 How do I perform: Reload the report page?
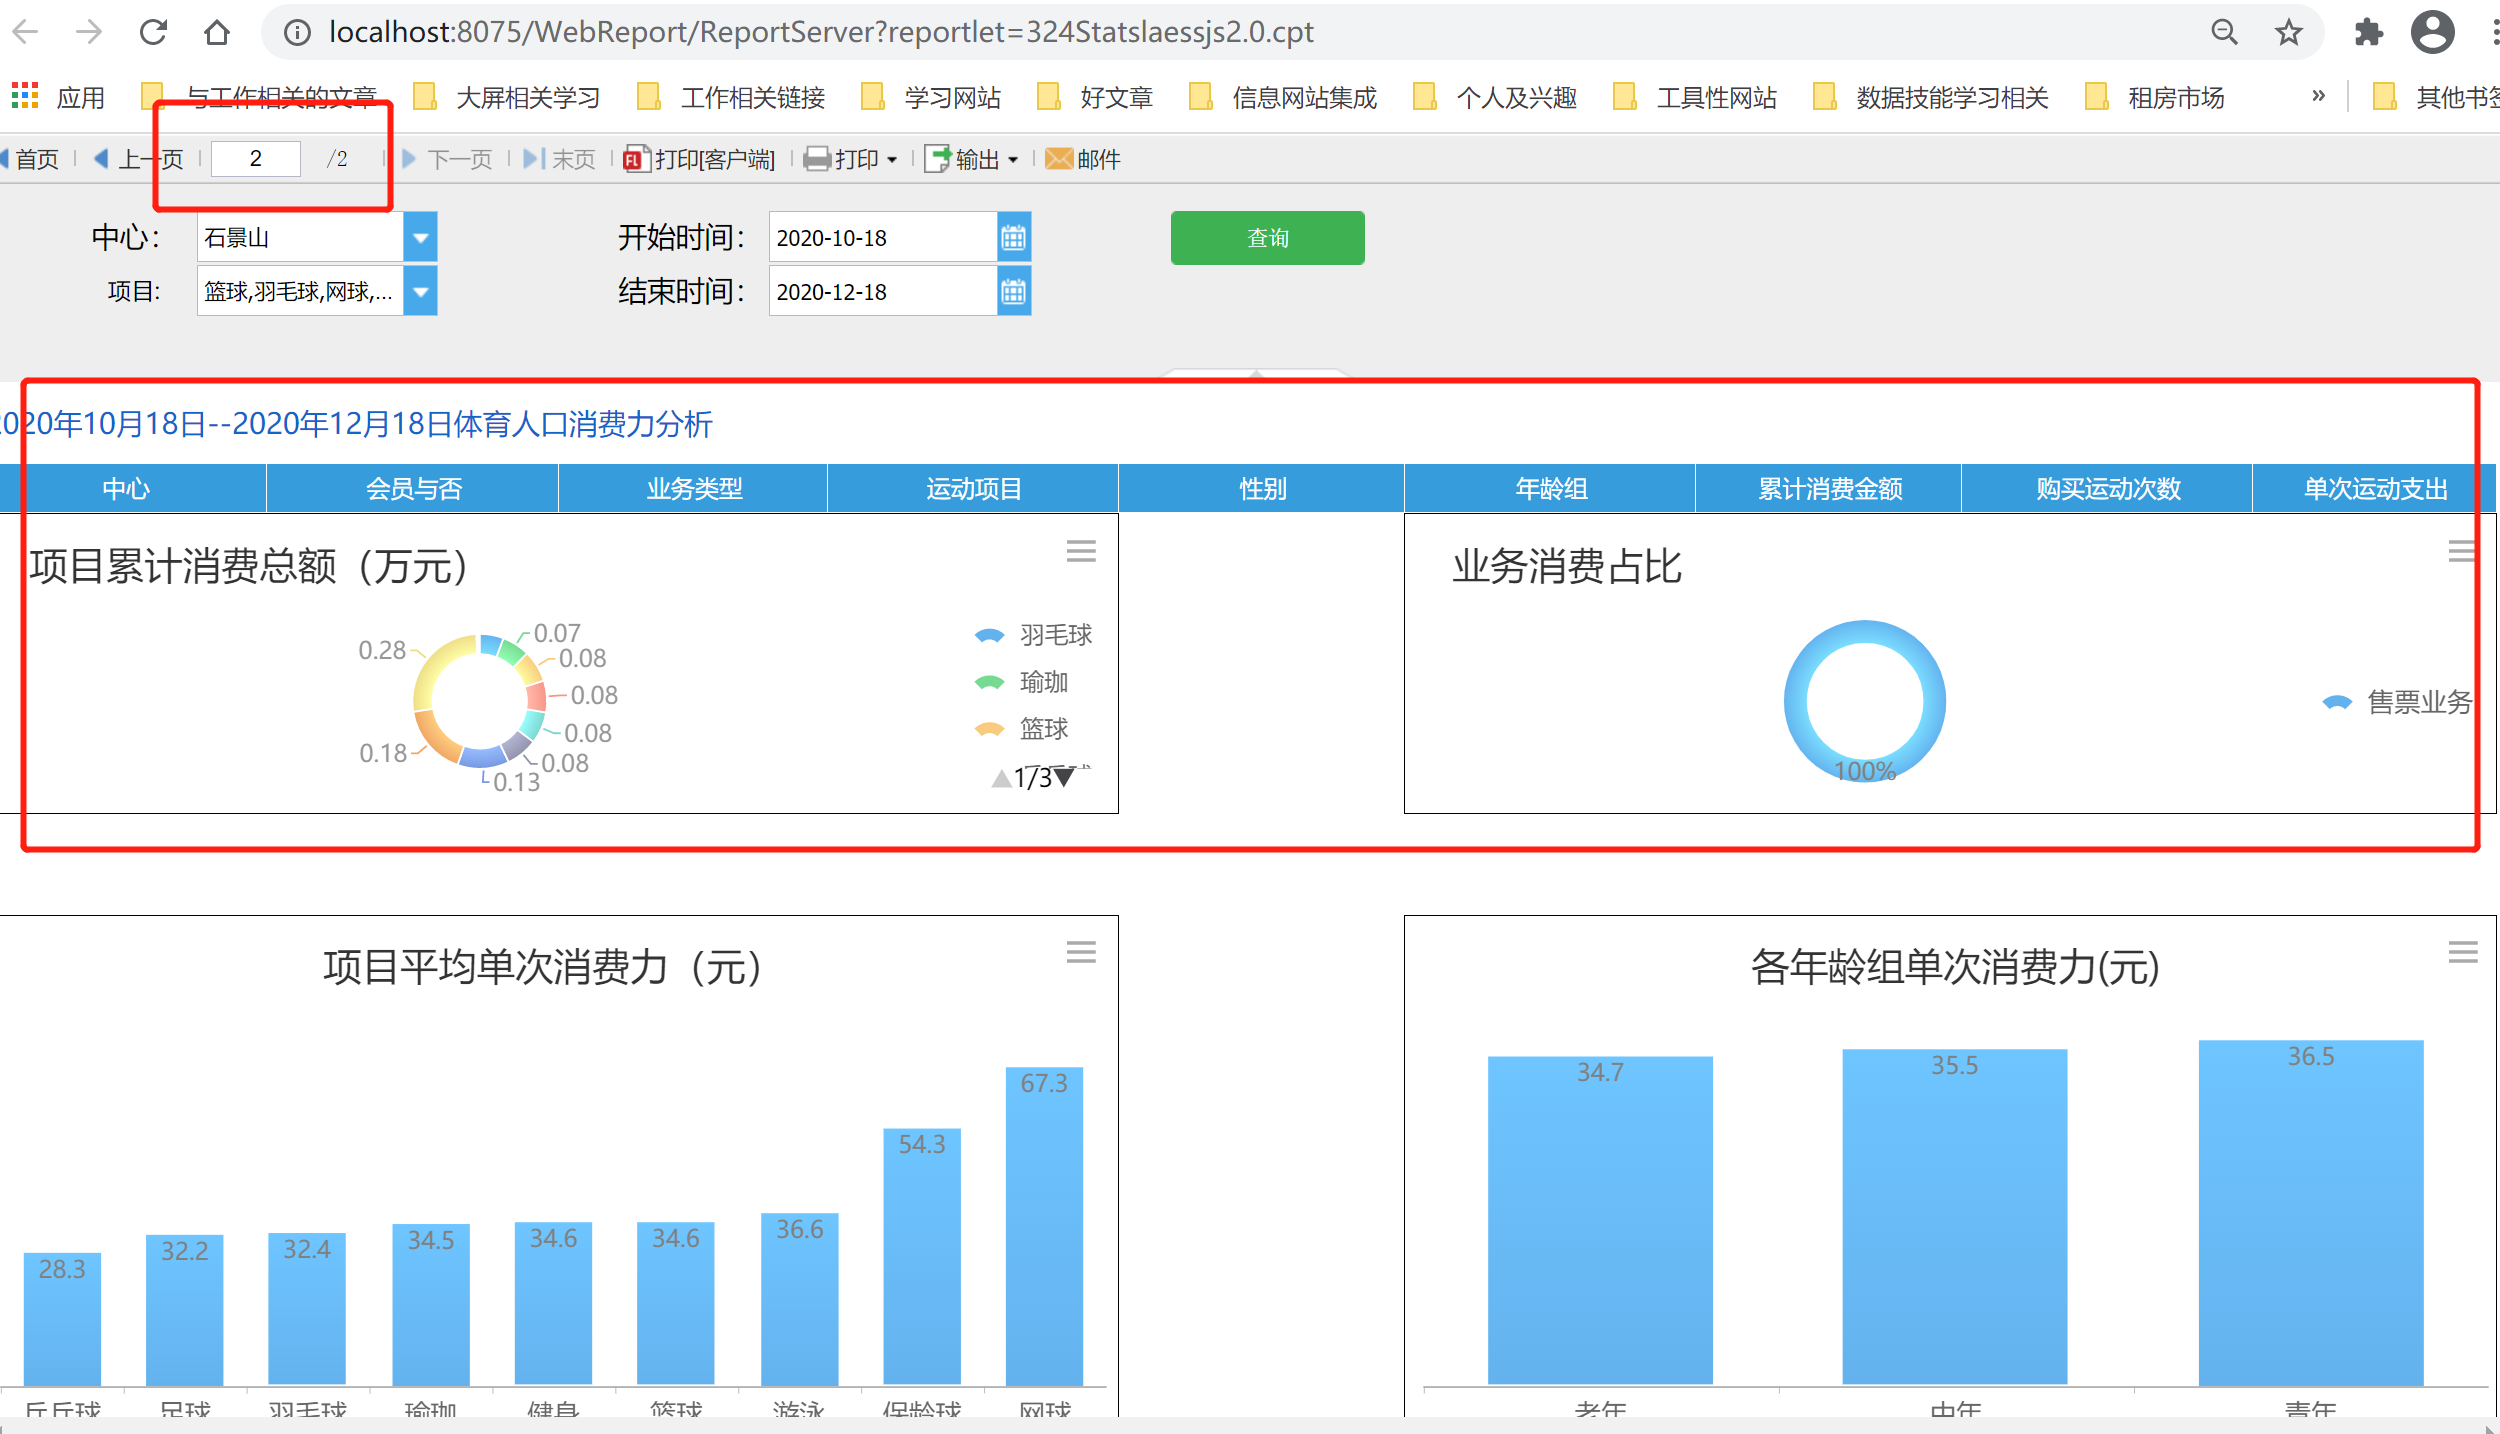[153, 32]
